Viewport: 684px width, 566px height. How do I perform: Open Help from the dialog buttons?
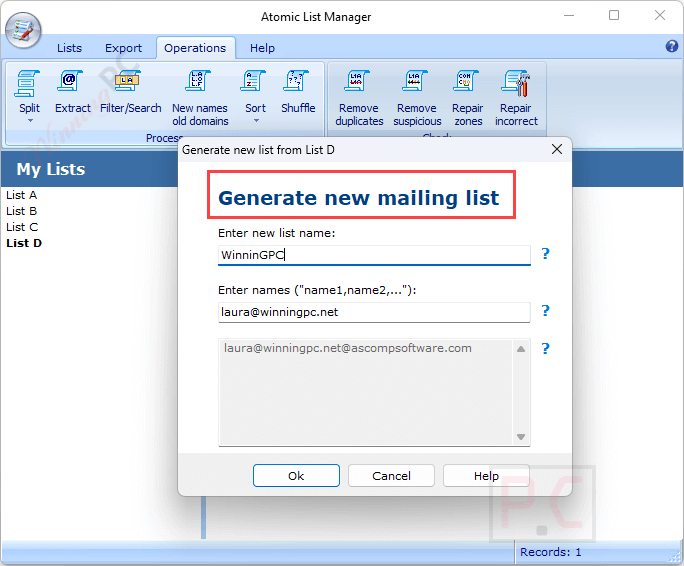tap(486, 476)
